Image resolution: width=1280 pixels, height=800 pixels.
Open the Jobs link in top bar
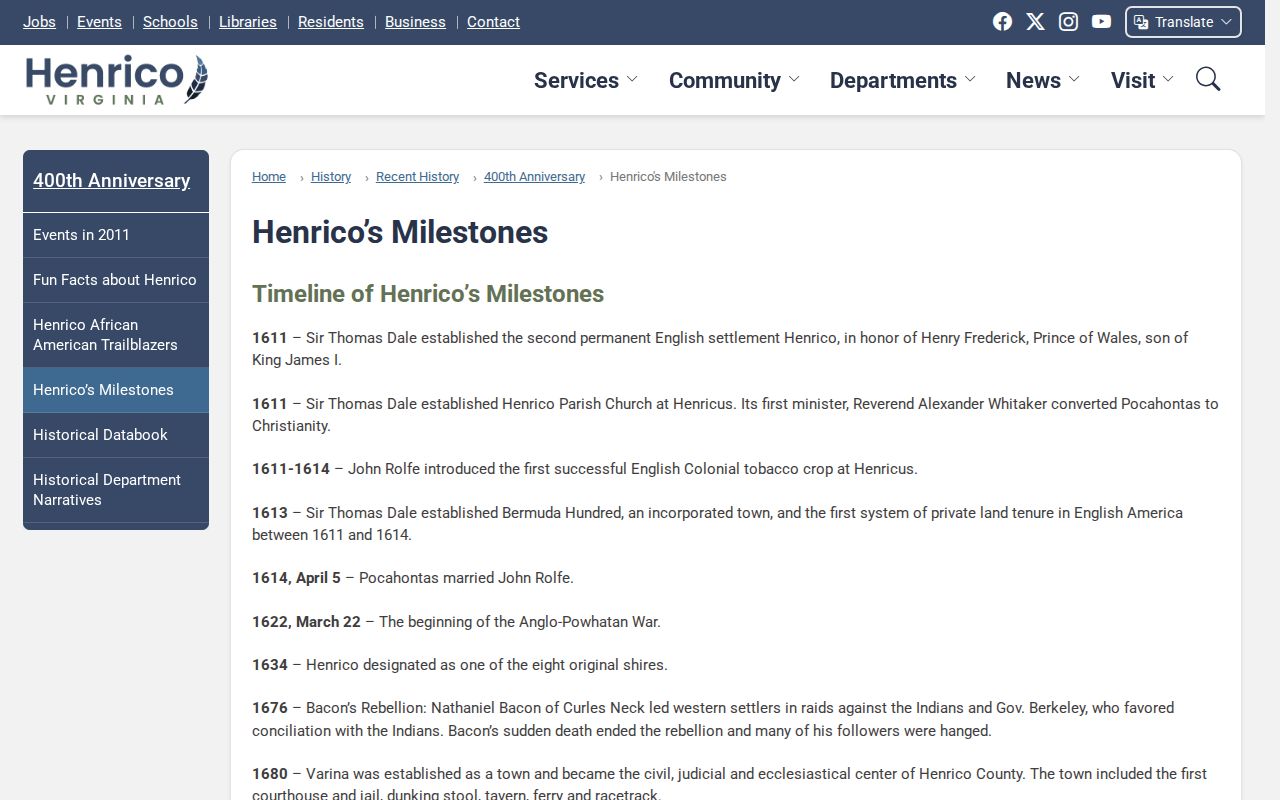39,22
